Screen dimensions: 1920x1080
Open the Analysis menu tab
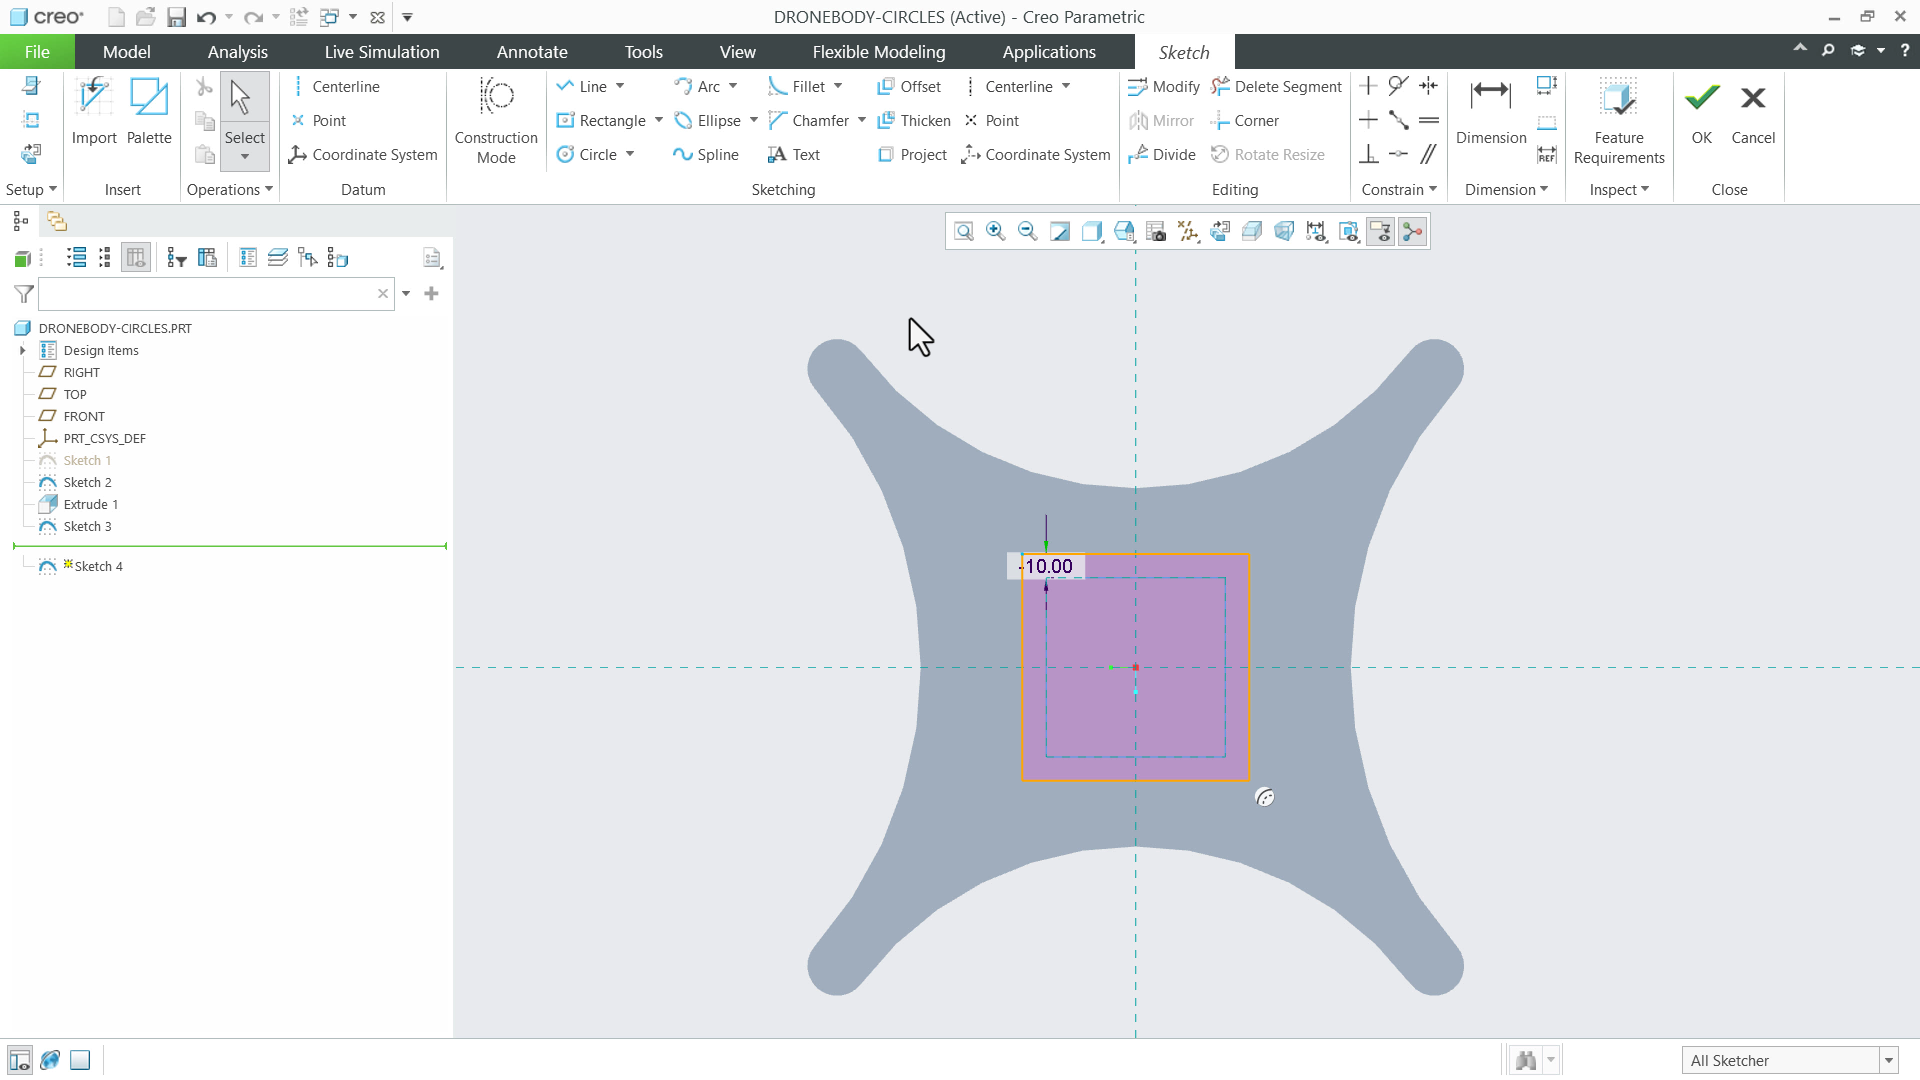(x=237, y=52)
